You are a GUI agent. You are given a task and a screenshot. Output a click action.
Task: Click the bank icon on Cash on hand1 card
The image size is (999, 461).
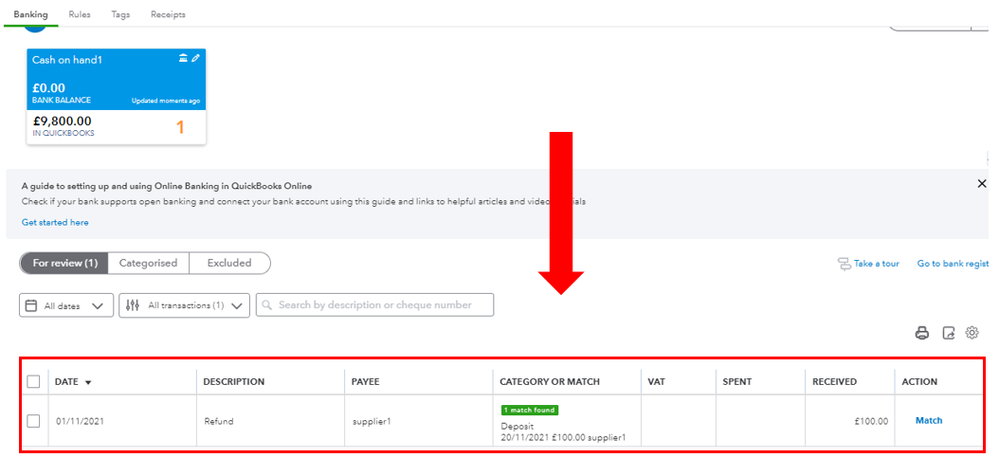pos(183,59)
